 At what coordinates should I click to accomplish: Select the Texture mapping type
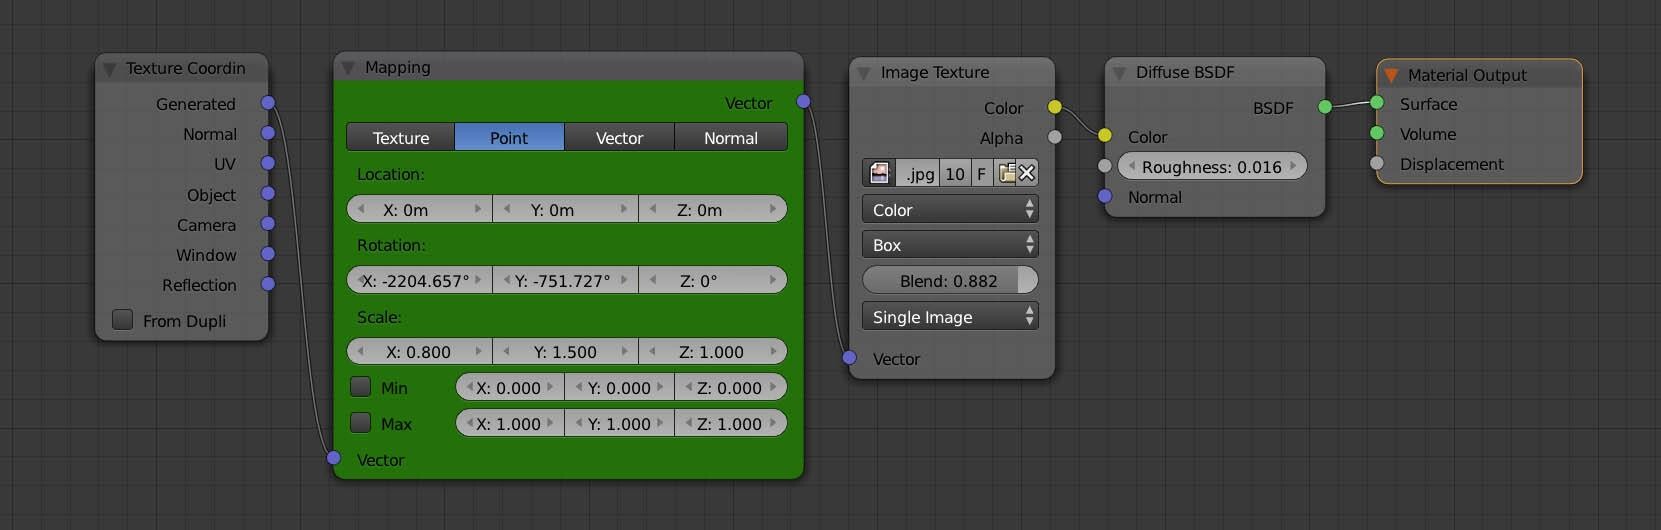coord(401,138)
